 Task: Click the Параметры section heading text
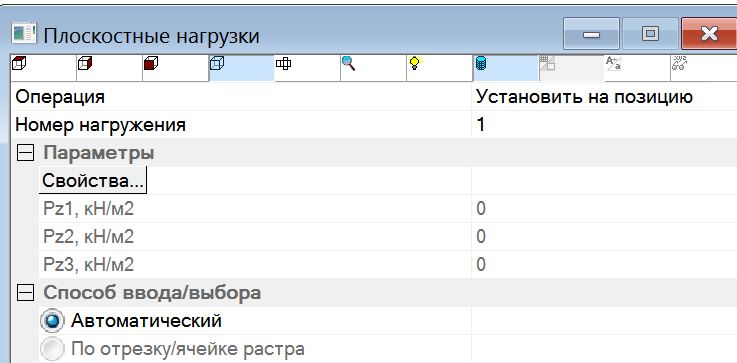click(x=99, y=153)
